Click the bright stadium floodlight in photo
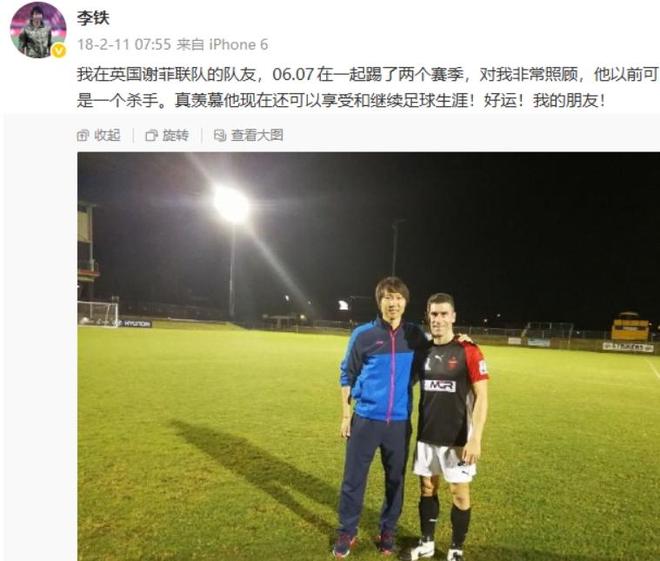The image size is (660, 561). point(231,205)
